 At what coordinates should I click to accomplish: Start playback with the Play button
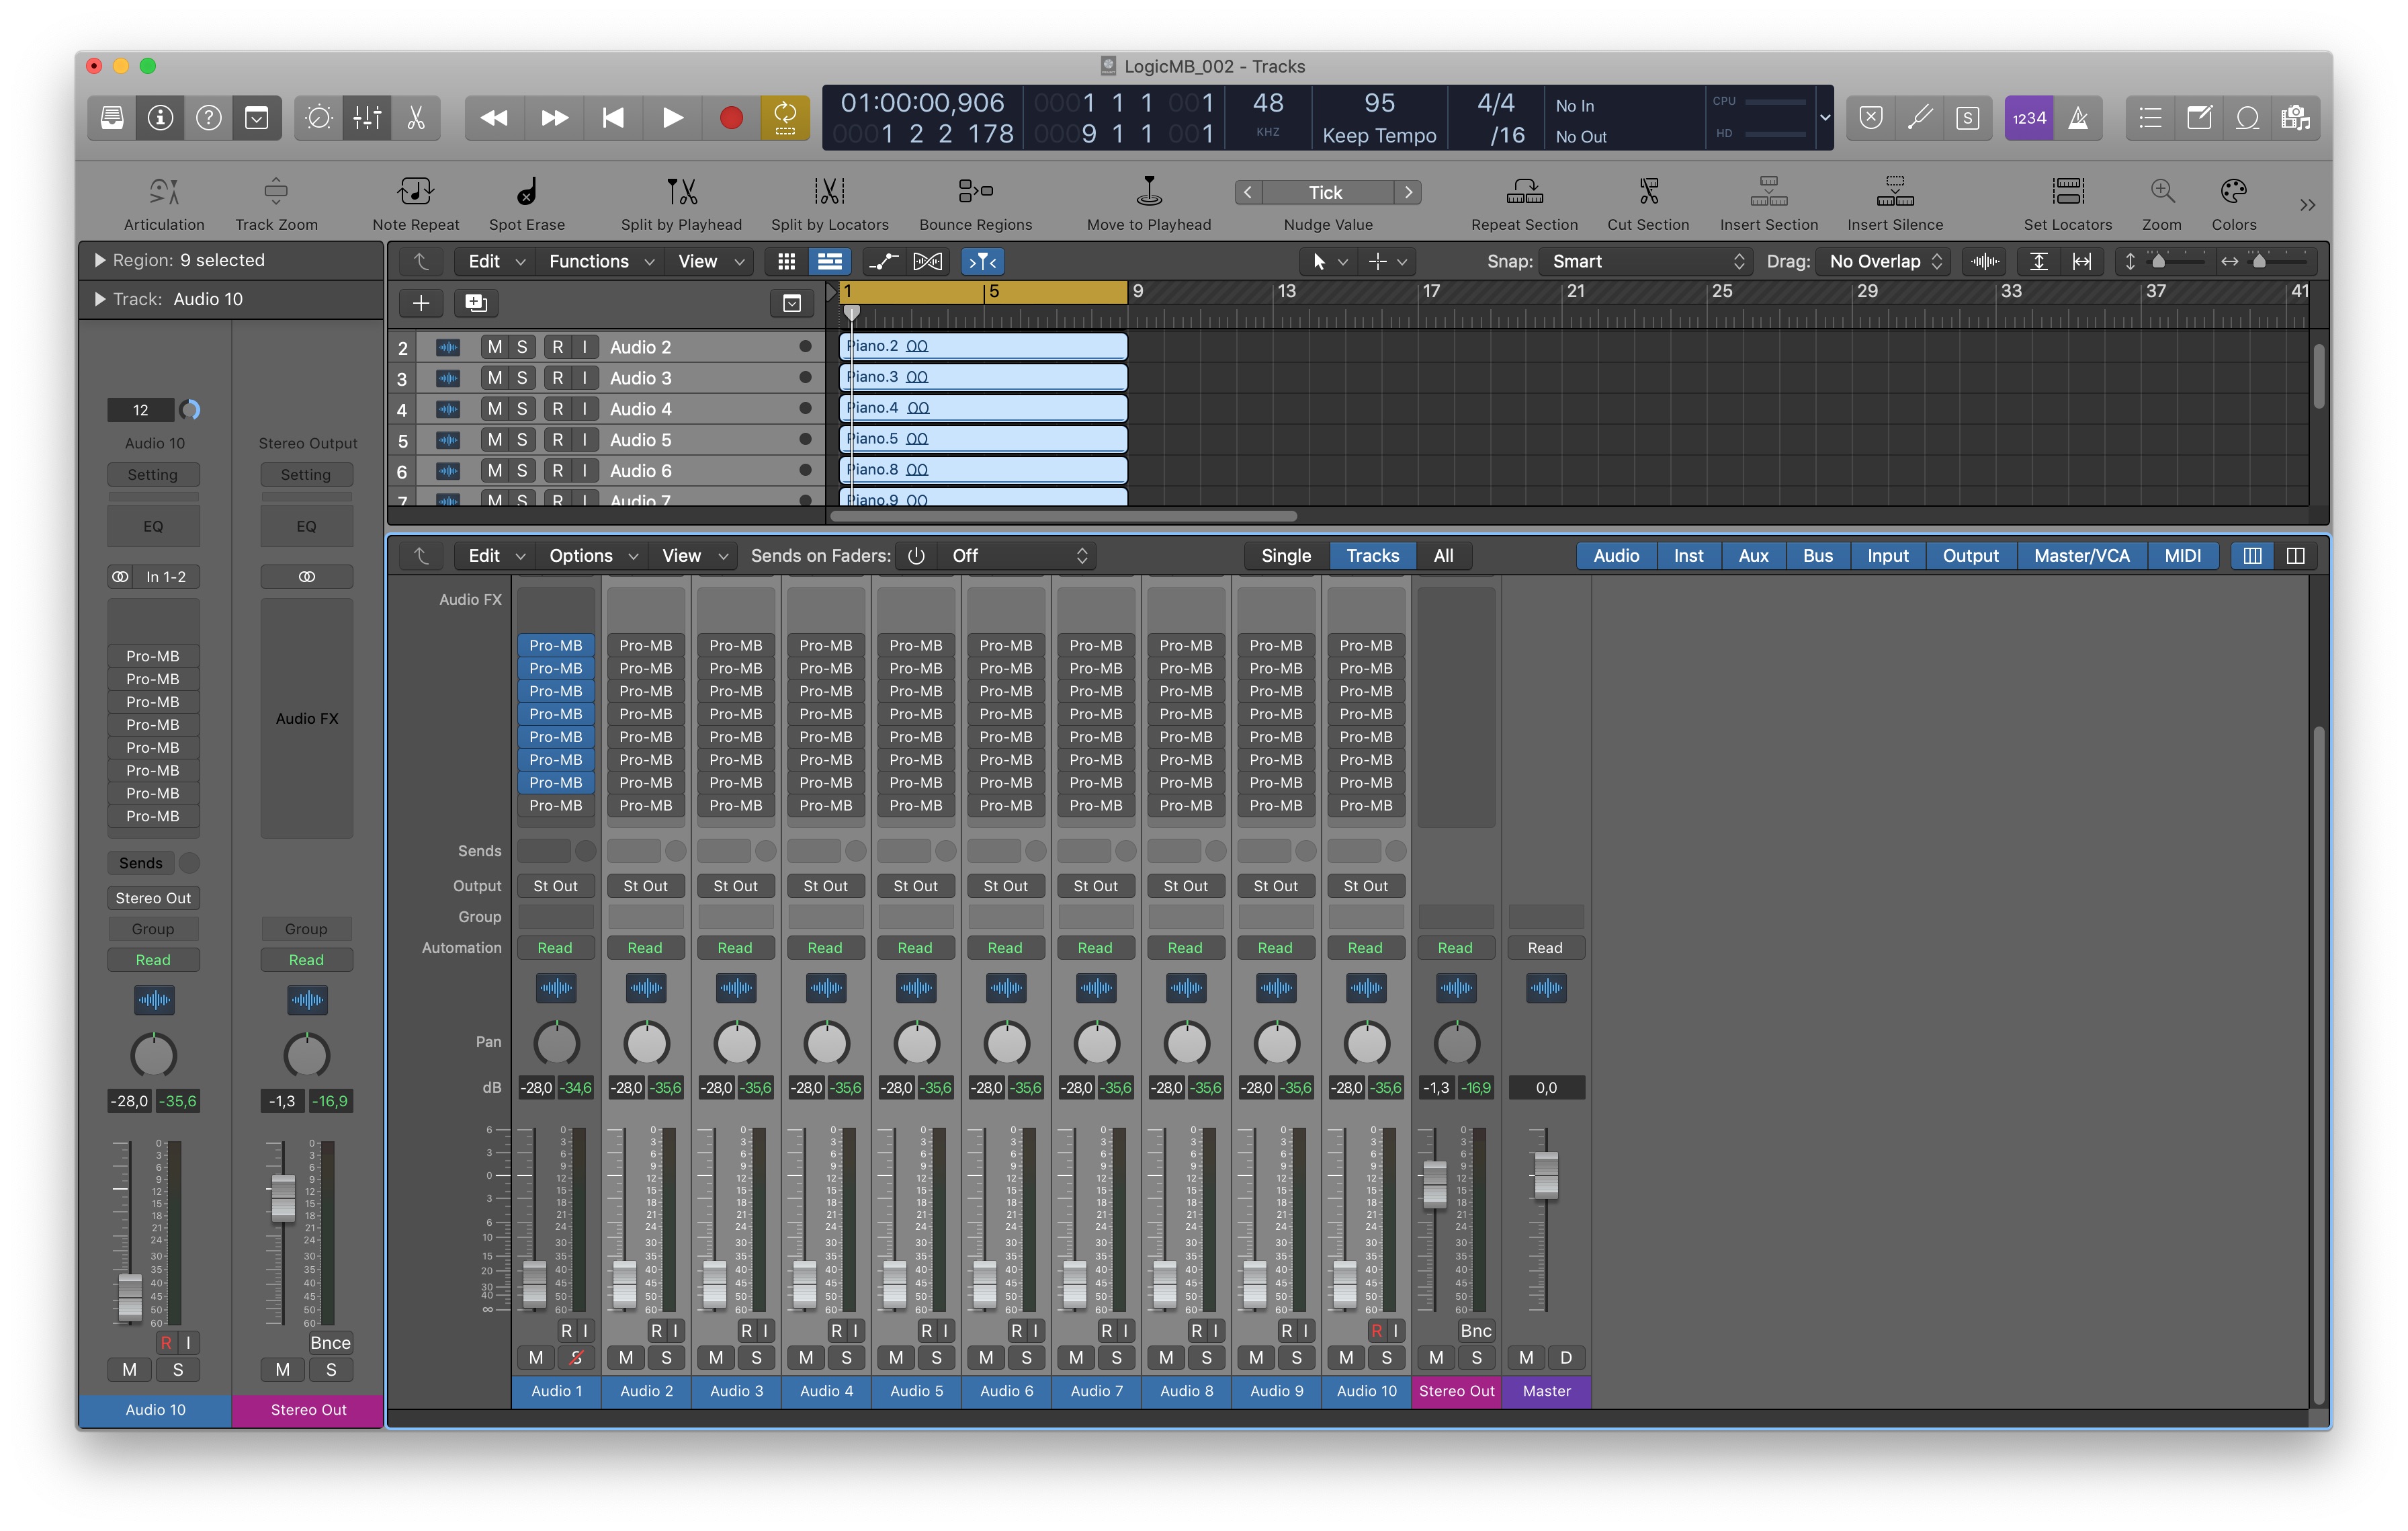point(672,118)
